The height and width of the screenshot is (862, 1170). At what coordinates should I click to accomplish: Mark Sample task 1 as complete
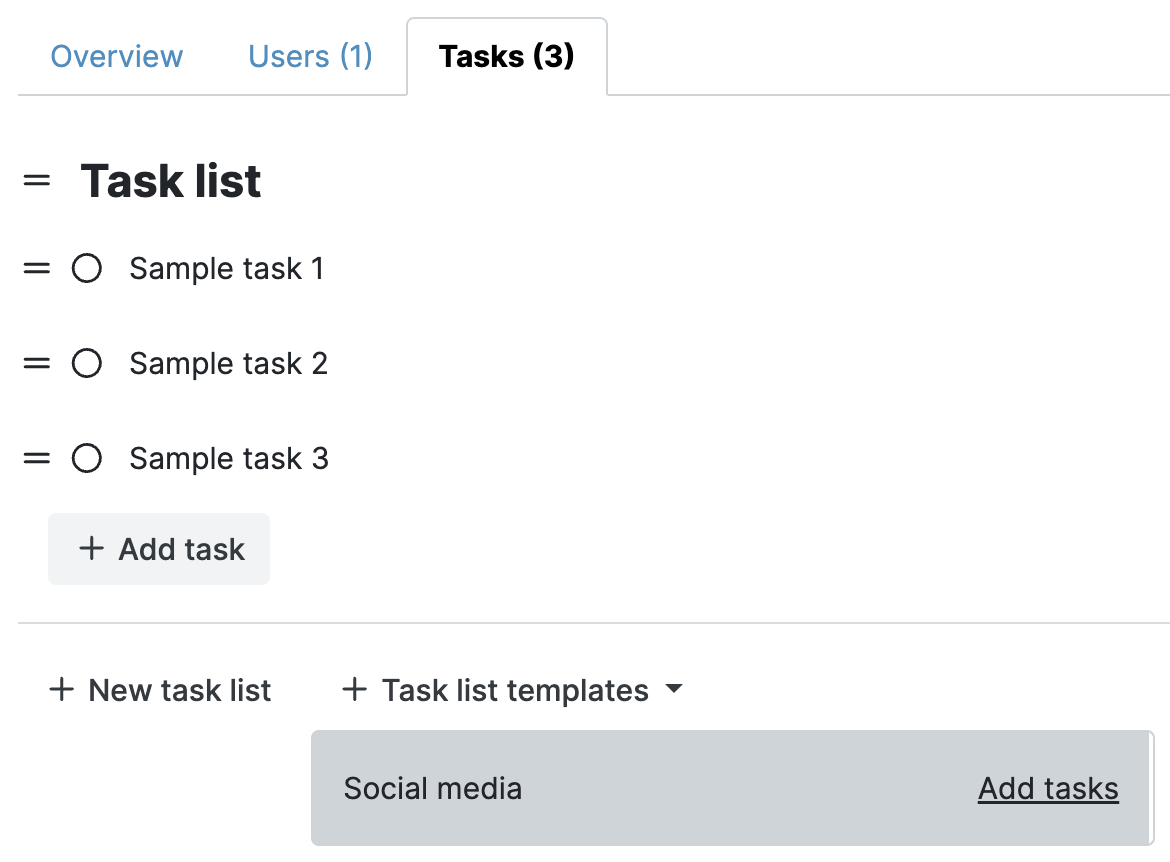tap(87, 268)
